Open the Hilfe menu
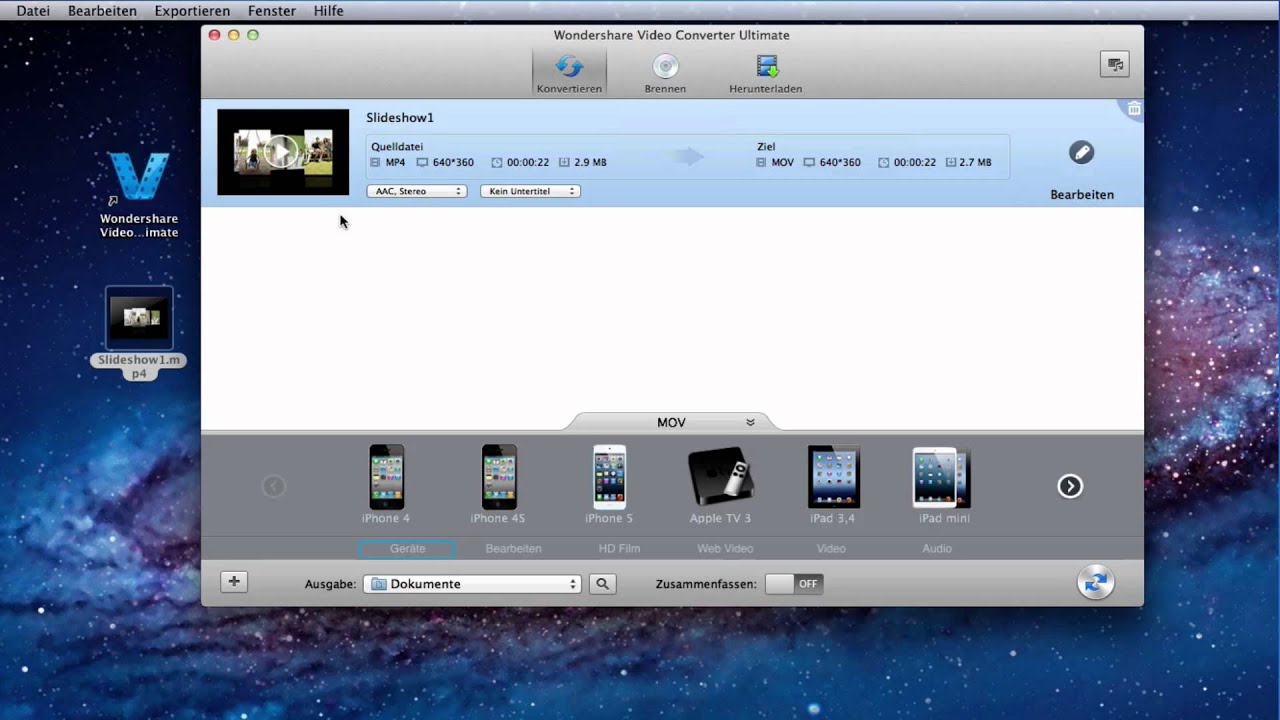1280x720 pixels. 328,11
